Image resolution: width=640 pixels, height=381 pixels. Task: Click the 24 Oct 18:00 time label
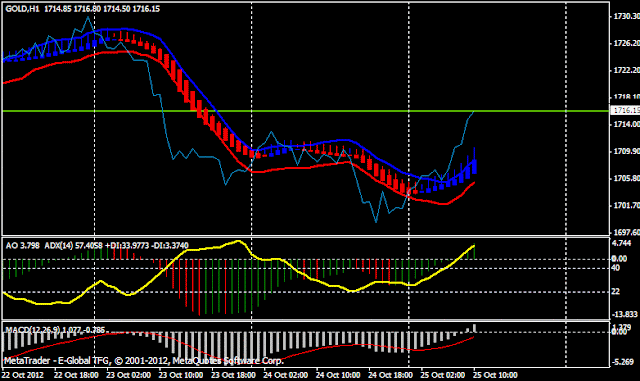click(x=390, y=375)
